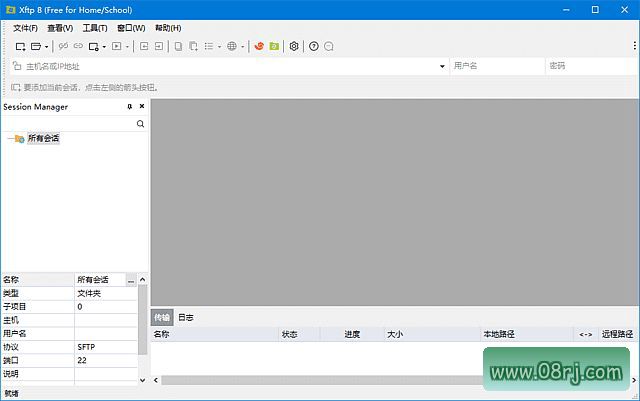
Task: Sort transfers by 进度 column header
Action: tap(352, 334)
